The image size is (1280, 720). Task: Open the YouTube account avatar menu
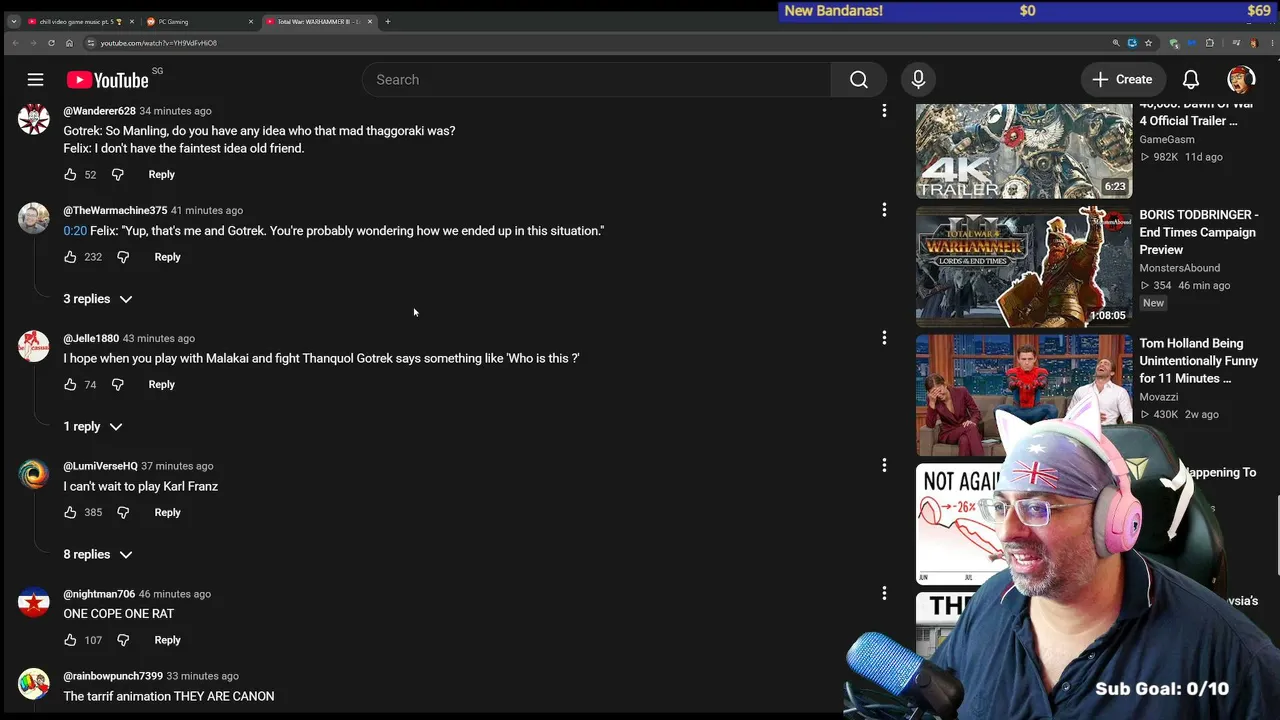pyautogui.click(x=1241, y=80)
